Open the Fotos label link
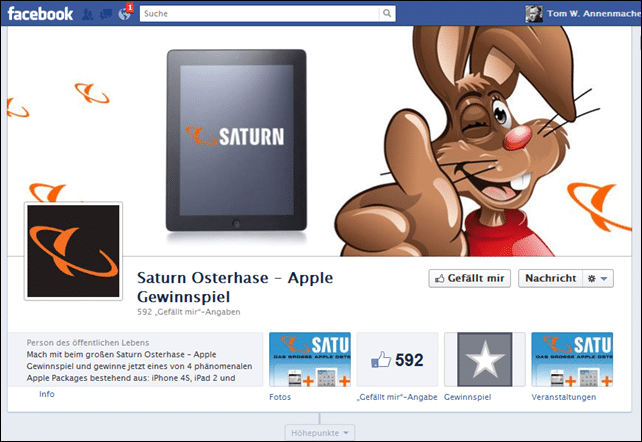Viewport: 642px width, 442px height. click(280, 397)
